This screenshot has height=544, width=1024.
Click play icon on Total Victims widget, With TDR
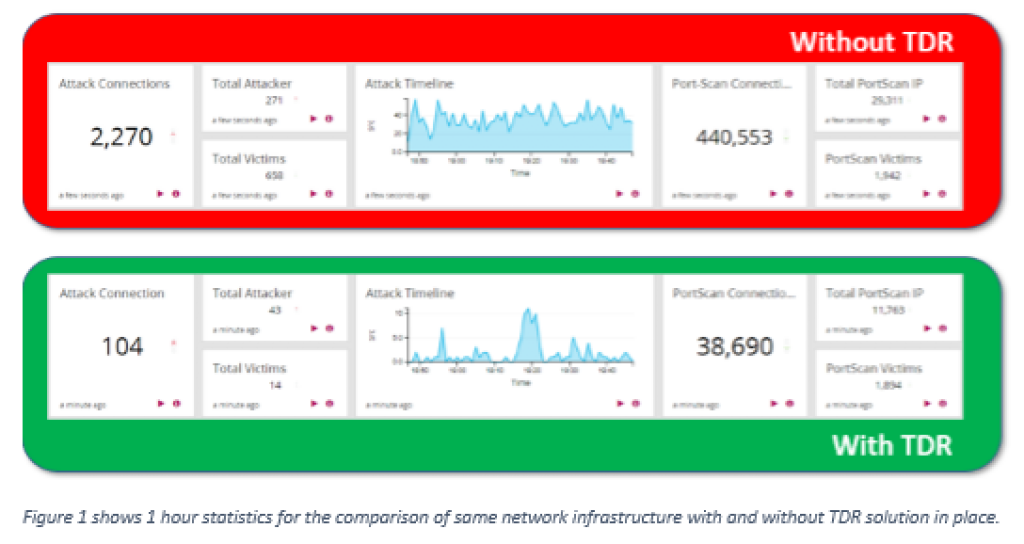[314, 404]
